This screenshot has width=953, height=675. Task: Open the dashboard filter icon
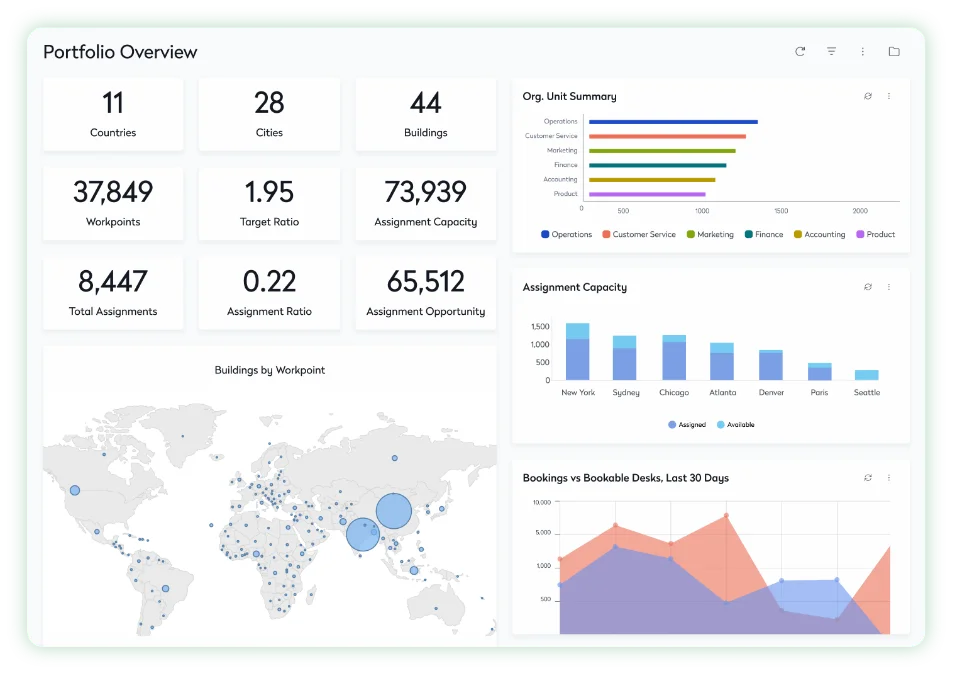831,52
